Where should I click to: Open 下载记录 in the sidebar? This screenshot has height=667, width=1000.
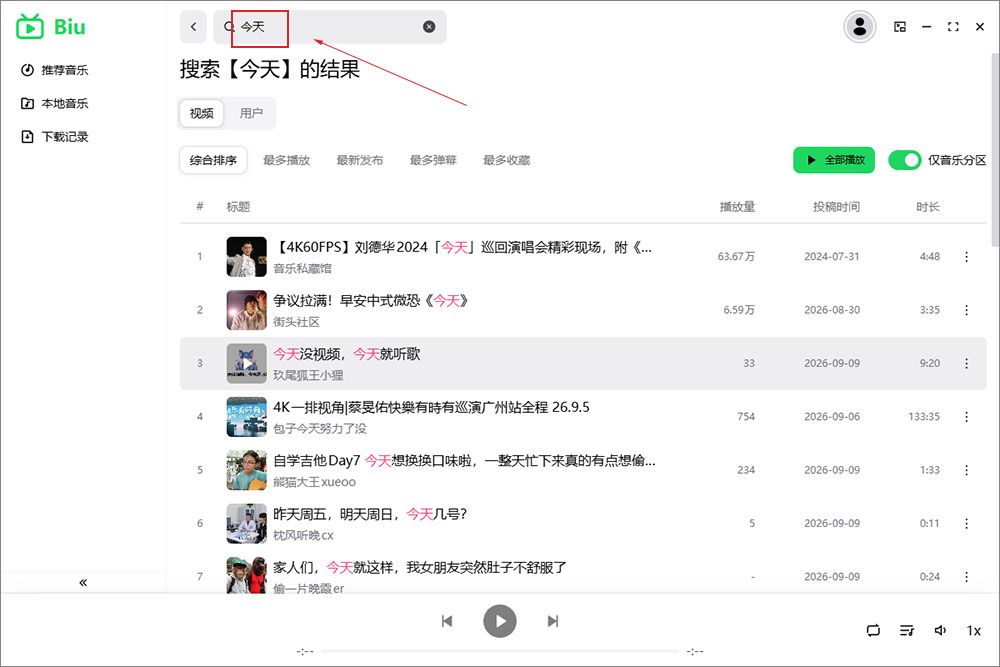[x=55, y=136]
